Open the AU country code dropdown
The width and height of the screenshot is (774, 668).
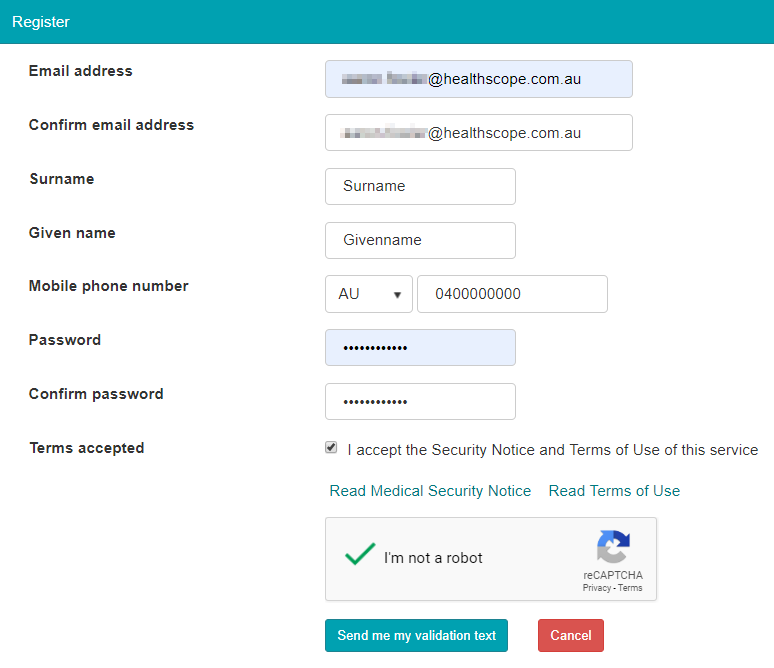[368, 294]
